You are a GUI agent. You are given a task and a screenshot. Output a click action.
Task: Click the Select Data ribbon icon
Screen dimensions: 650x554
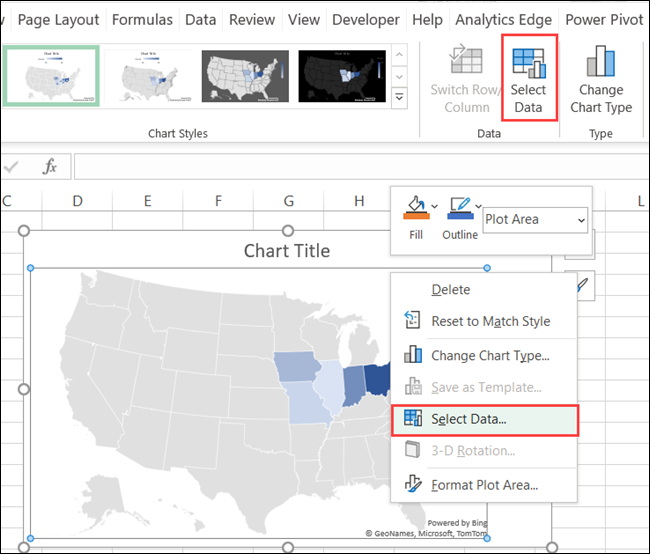coord(528,62)
